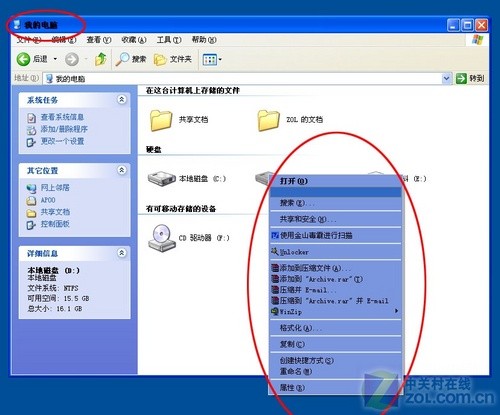Choose Add to "Archive.rar" entry
This screenshot has height=415, width=500.
[336, 279]
